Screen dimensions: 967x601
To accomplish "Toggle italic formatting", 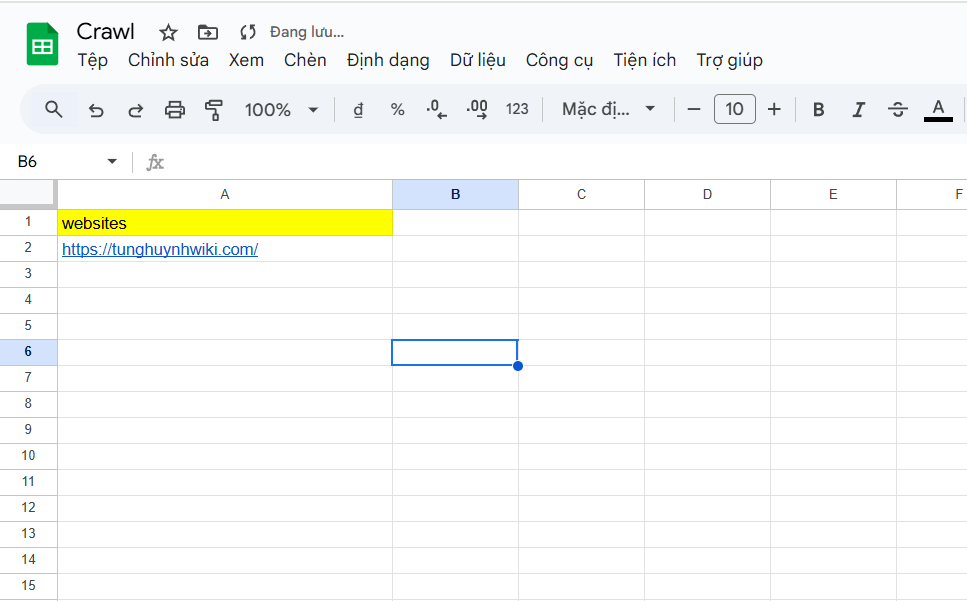I will [858, 110].
